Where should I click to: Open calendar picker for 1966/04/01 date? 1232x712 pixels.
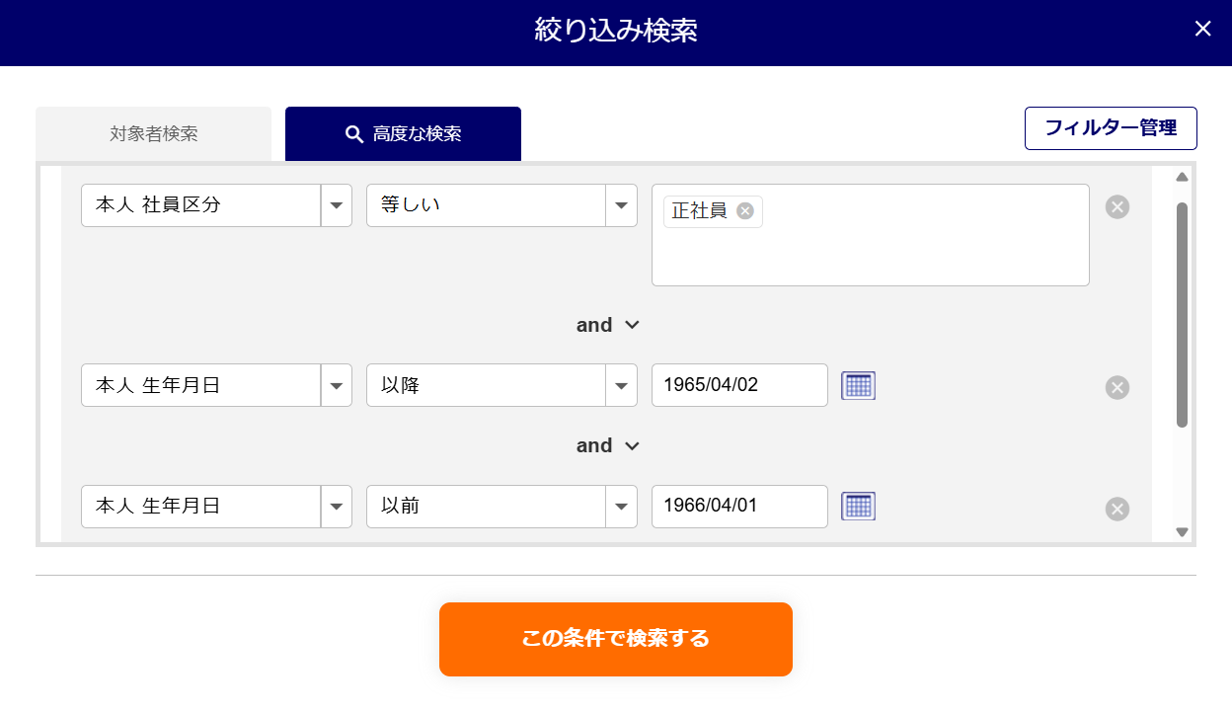click(858, 506)
